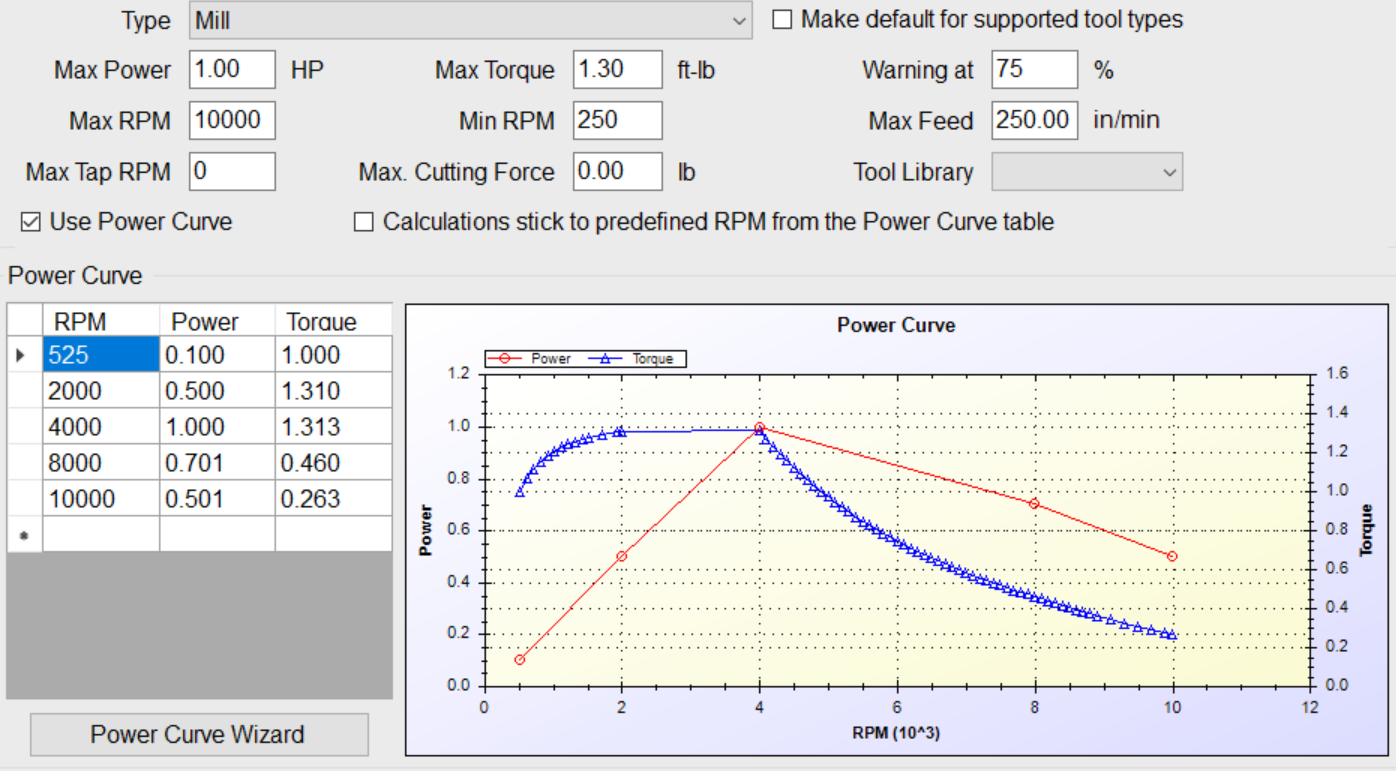Click the row selector arrow for first row
This screenshot has width=1396, height=771.
click(x=24, y=355)
